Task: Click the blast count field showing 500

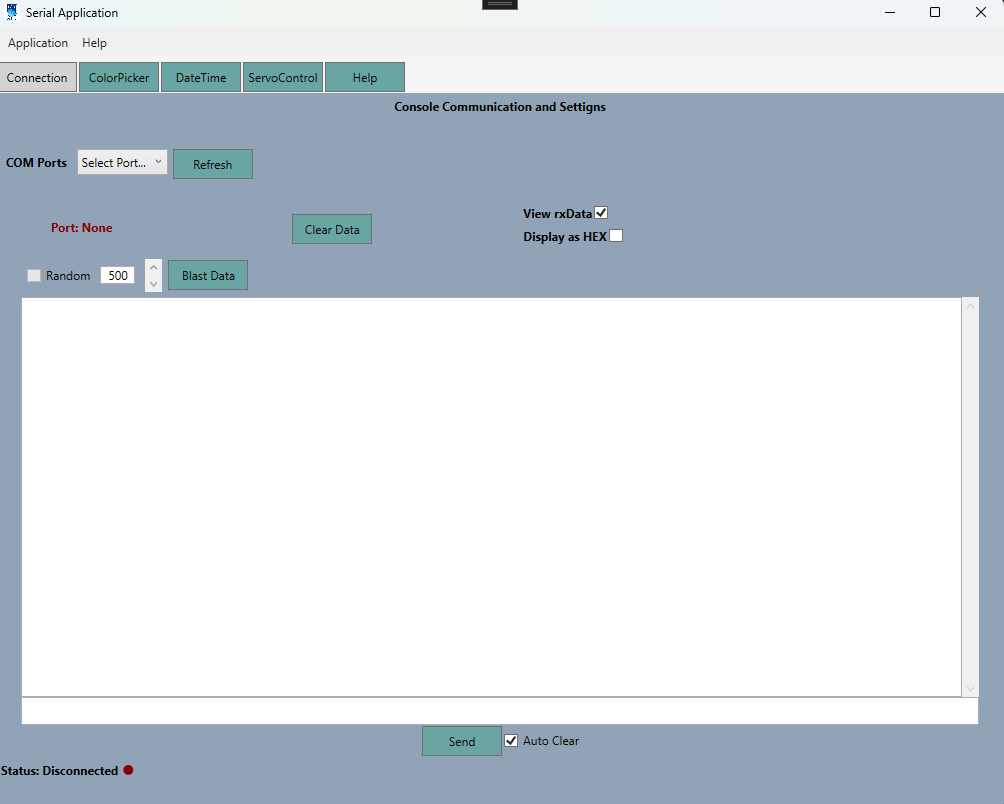Action: click(117, 276)
